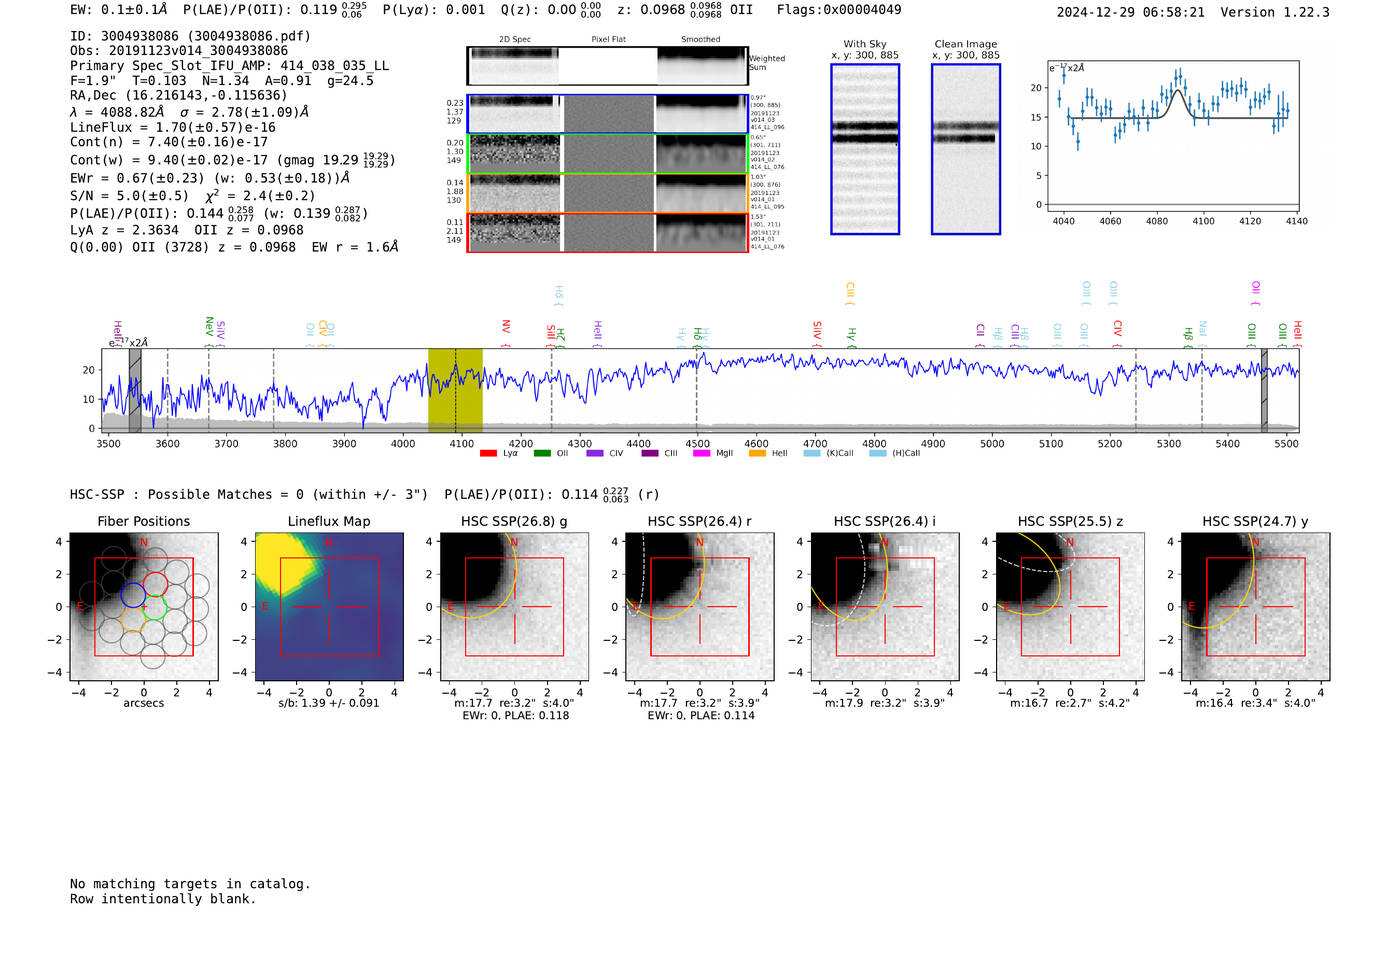Select the blue-bordered 2D spectrum fiber row
Viewport: 1400px width, 953px height.
pyautogui.click(x=607, y=114)
